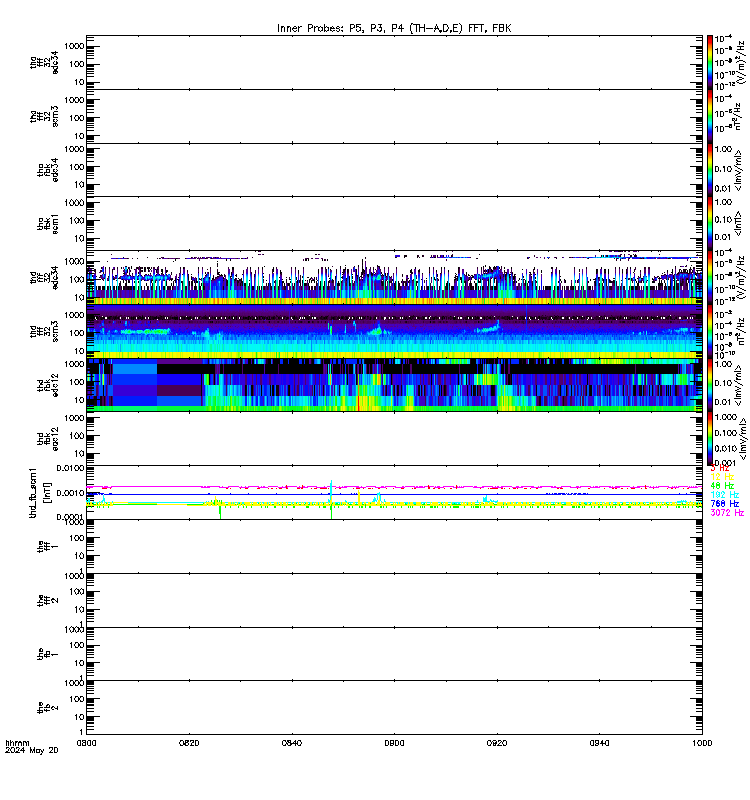Click the colorbar beside the tha fbk scm1 panel

[x=710, y=223]
